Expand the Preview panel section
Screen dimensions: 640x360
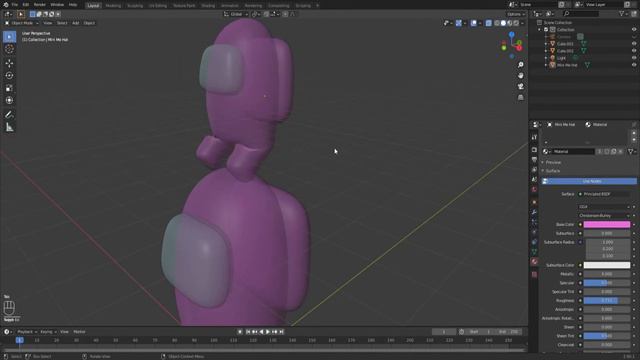[x=552, y=162]
